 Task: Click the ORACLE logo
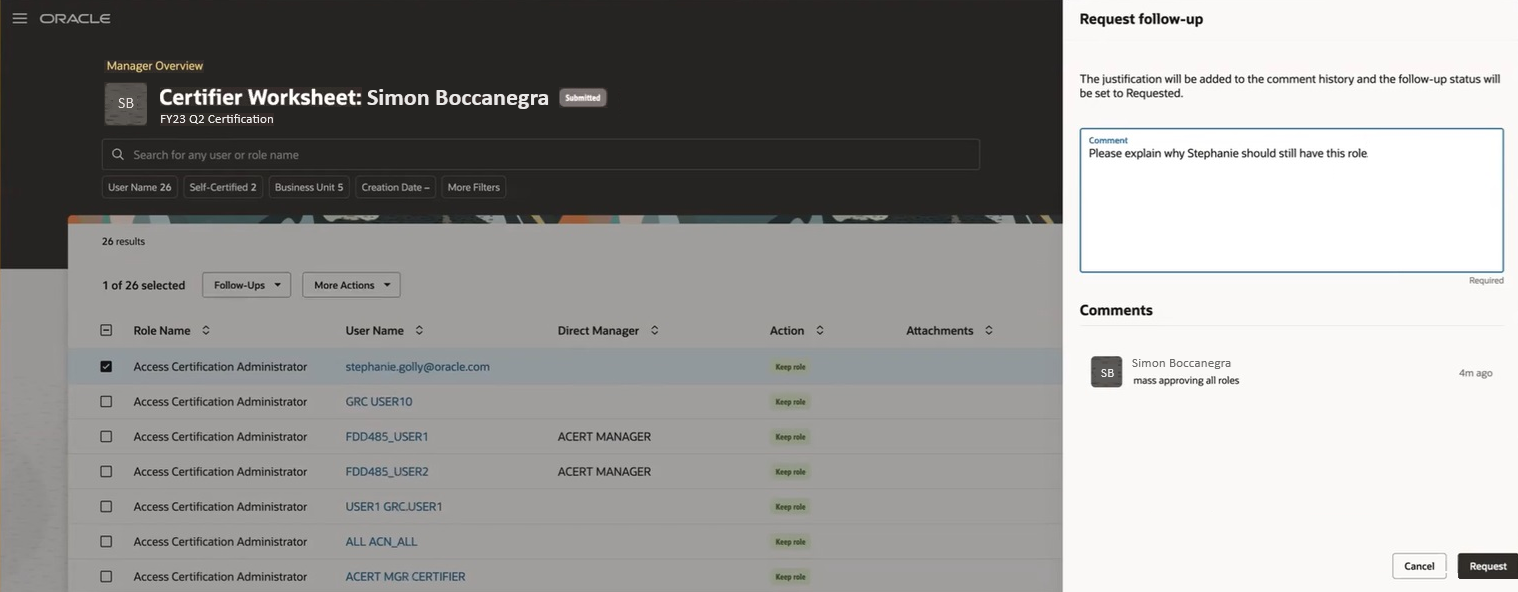coord(74,17)
